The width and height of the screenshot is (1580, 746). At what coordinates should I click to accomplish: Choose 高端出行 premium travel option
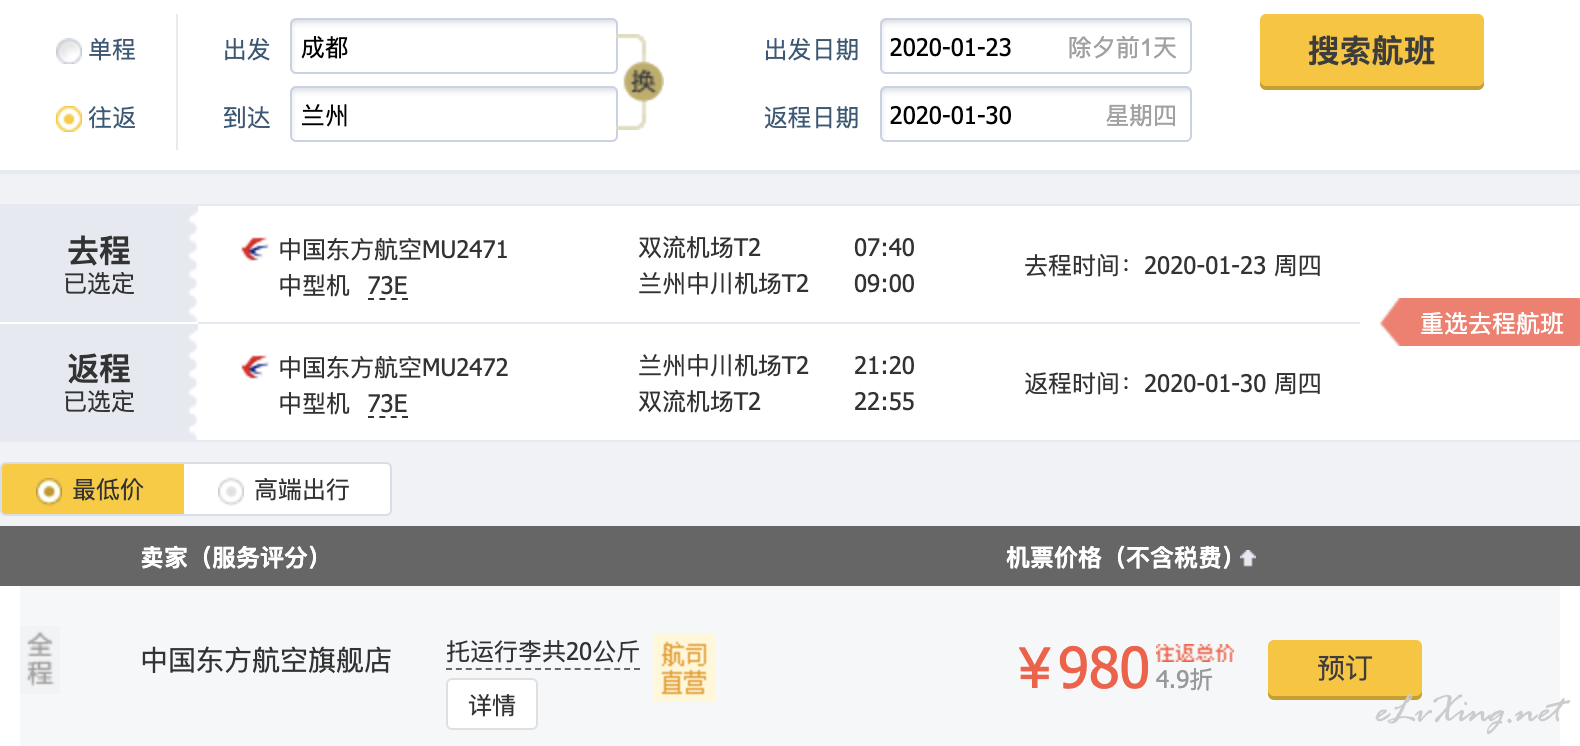click(x=287, y=489)
